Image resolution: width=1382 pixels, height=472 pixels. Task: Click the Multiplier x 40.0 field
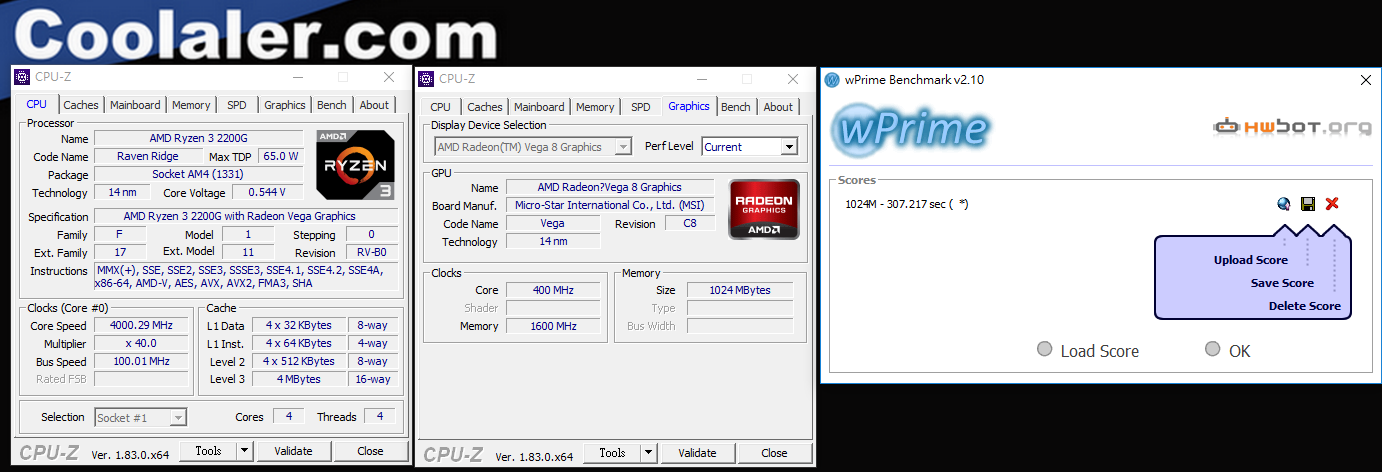pos(141,344)
